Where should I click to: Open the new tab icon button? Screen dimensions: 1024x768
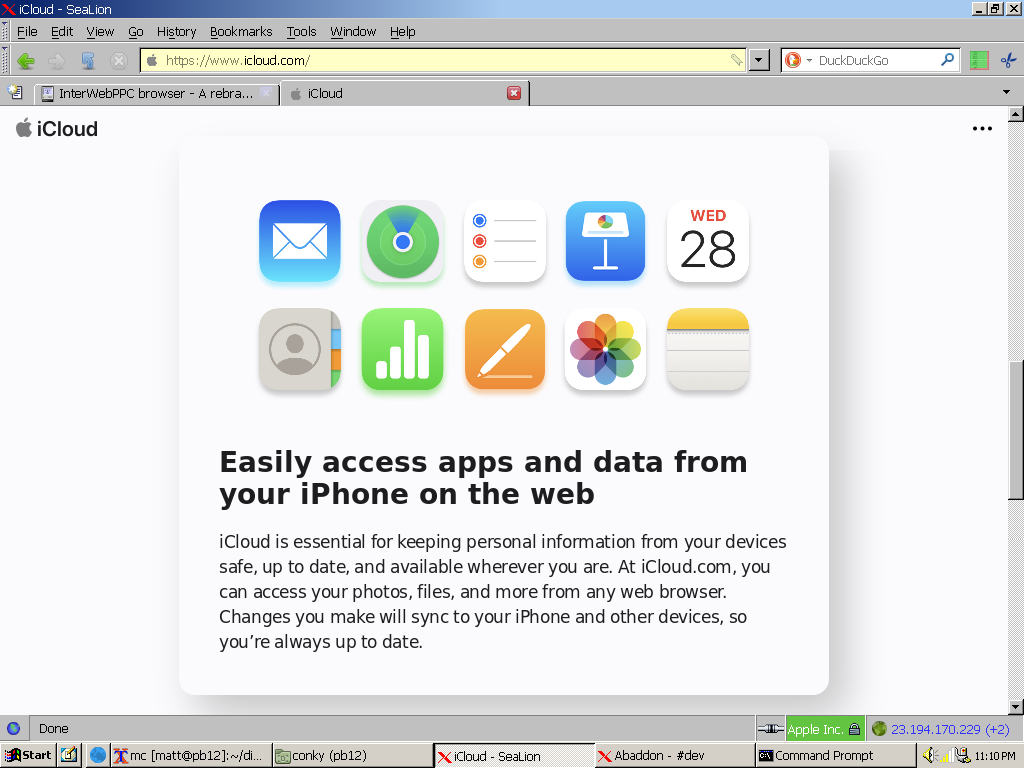click(x=15, y=93)
